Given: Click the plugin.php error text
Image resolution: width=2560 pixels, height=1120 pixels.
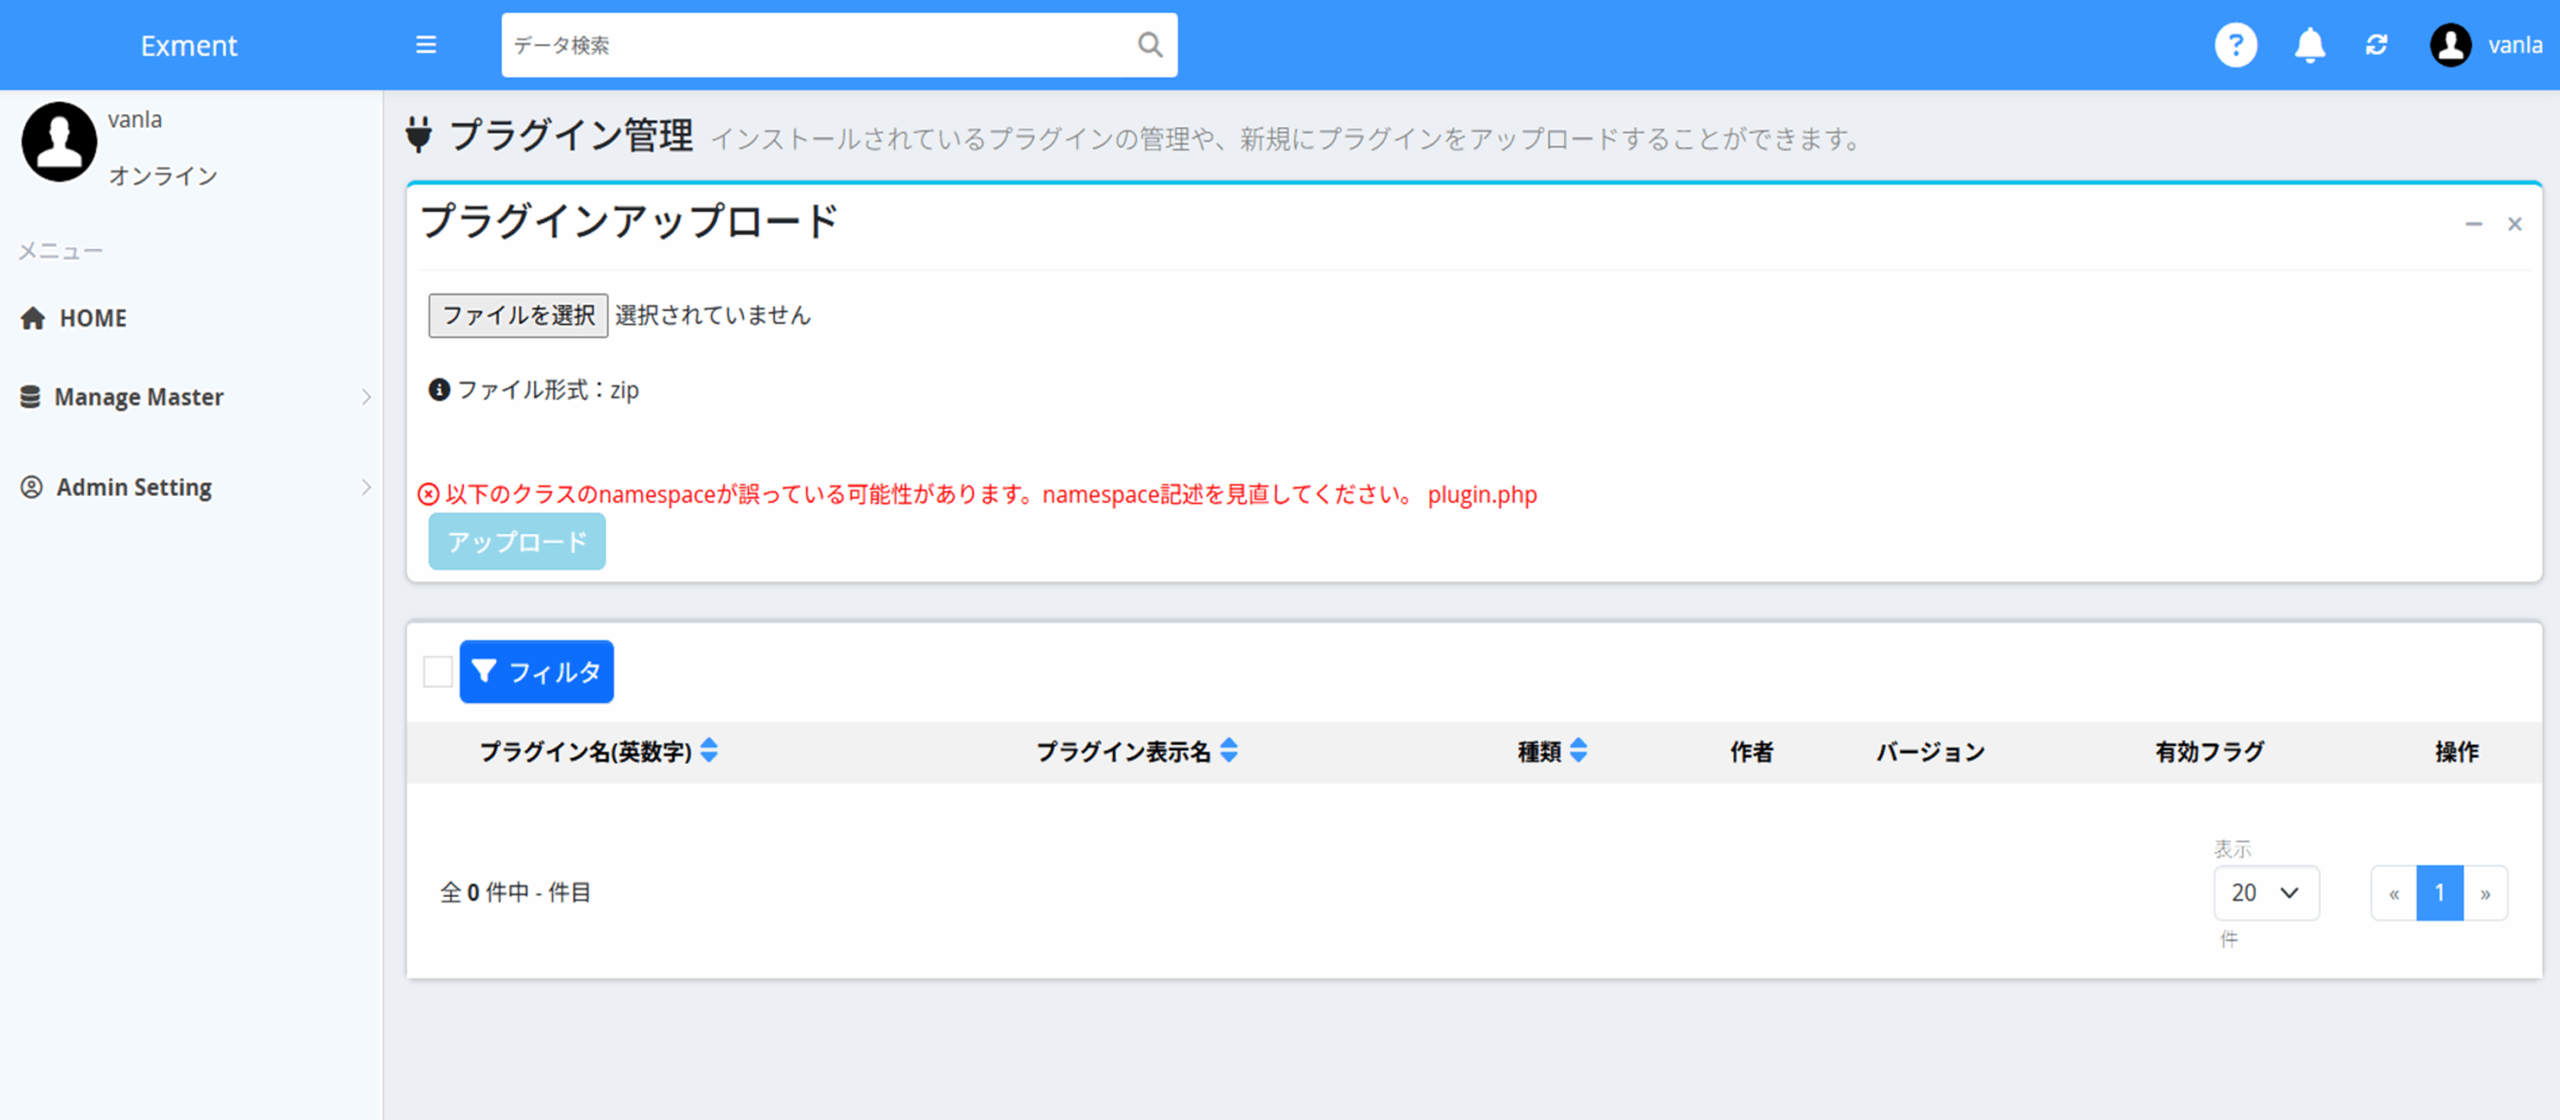Looking at the screenshot, I should click(x=1482, y=494).
